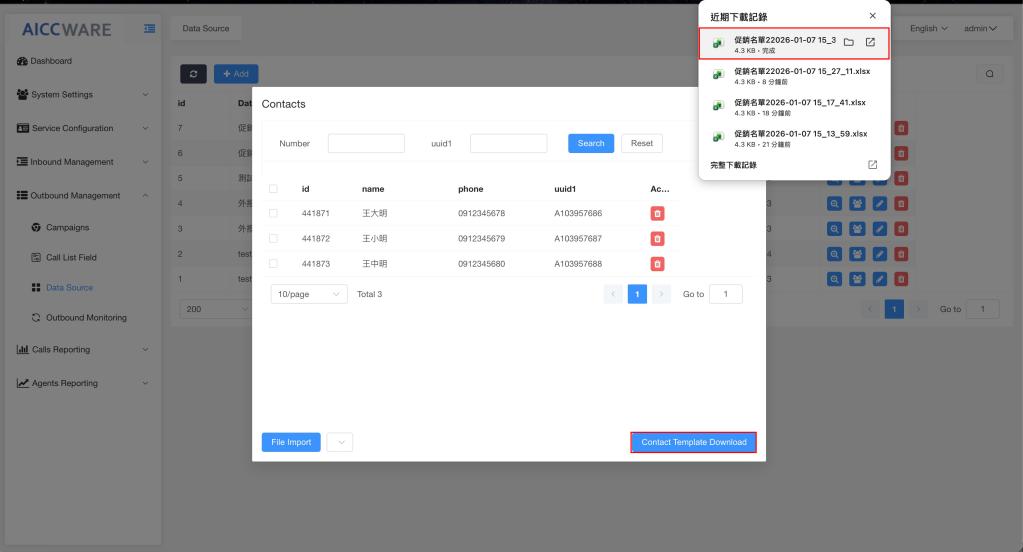Click the Reset button in Contacts
The height and width of the screenshot is (552, 1023).
[x=642, y=144]
